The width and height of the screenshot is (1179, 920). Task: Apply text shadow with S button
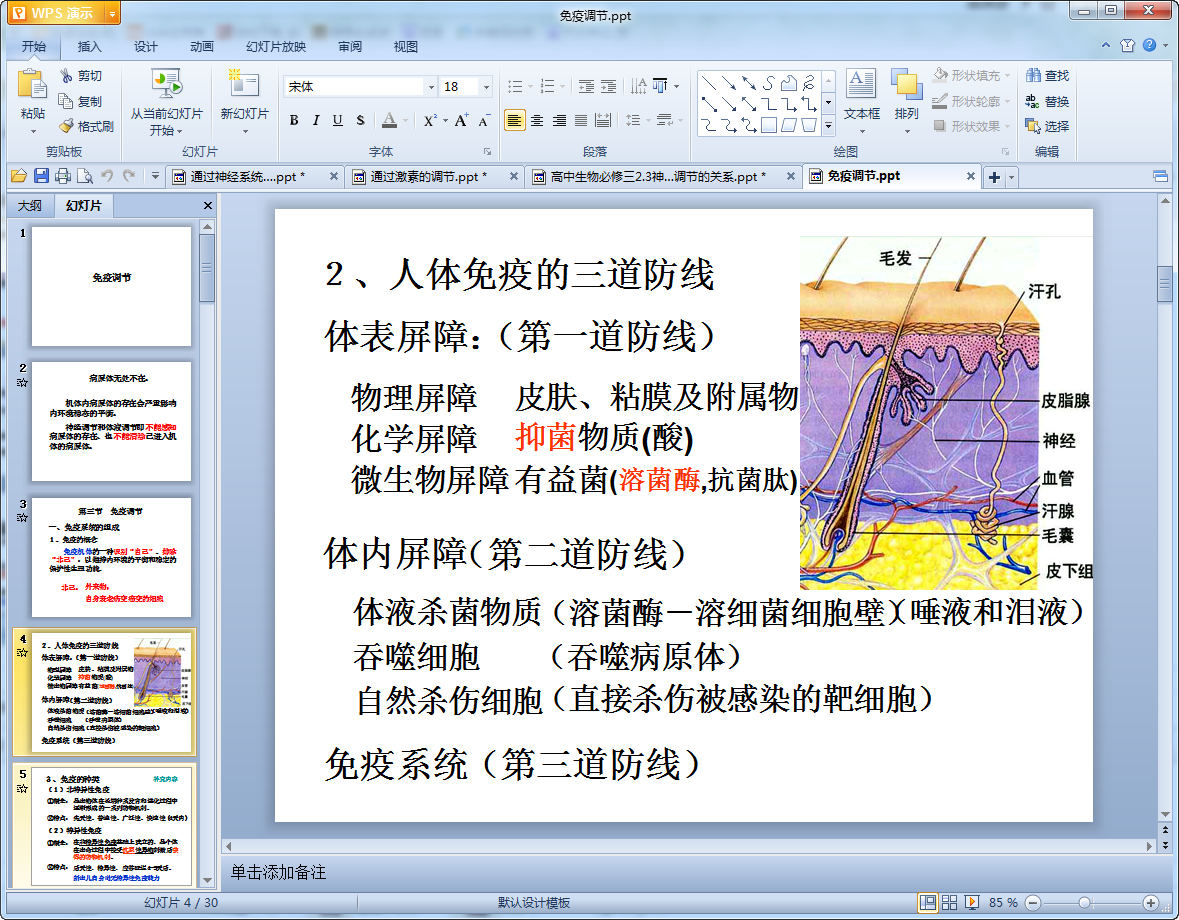point(360,120)
